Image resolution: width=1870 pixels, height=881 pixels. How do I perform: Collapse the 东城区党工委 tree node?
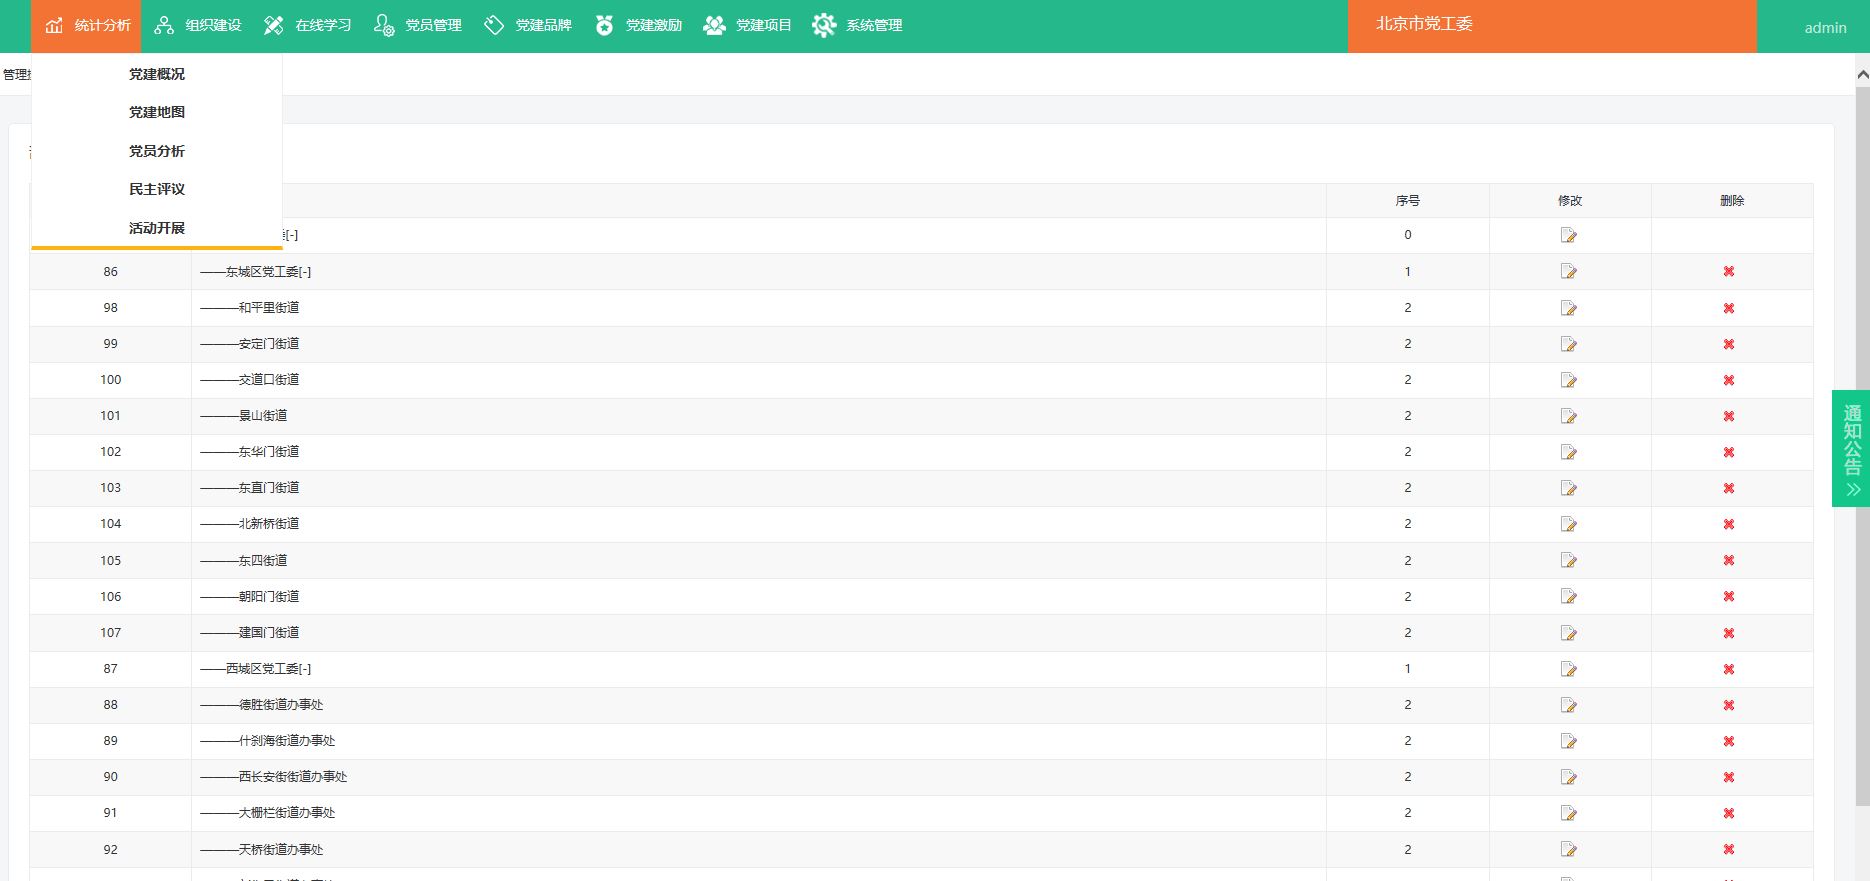pos(305,272)
